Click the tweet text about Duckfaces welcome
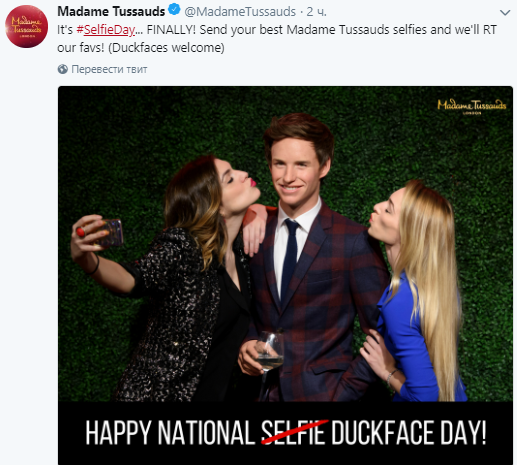The height and width of the screenshot is (465, 517). [x=277, y=38]
